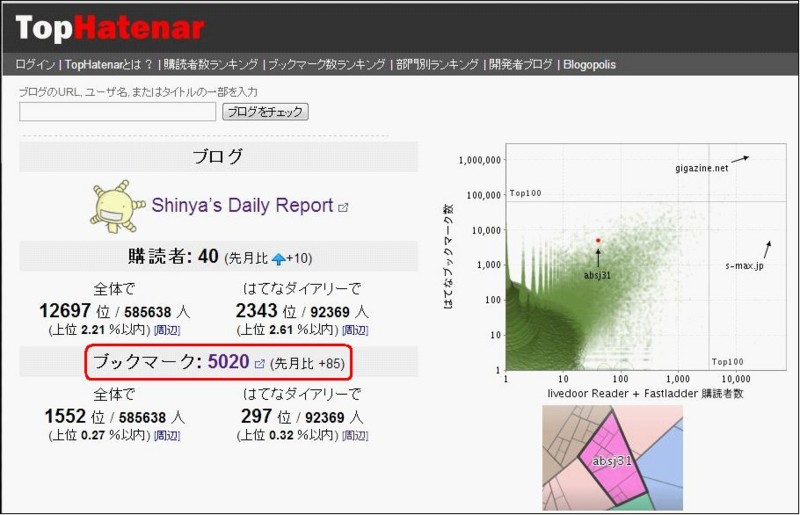Open 周辺 link under 12697 位 ranking
Image resolution: width=800 pixels, height=515 pixels.
click(x=167, y=330)
